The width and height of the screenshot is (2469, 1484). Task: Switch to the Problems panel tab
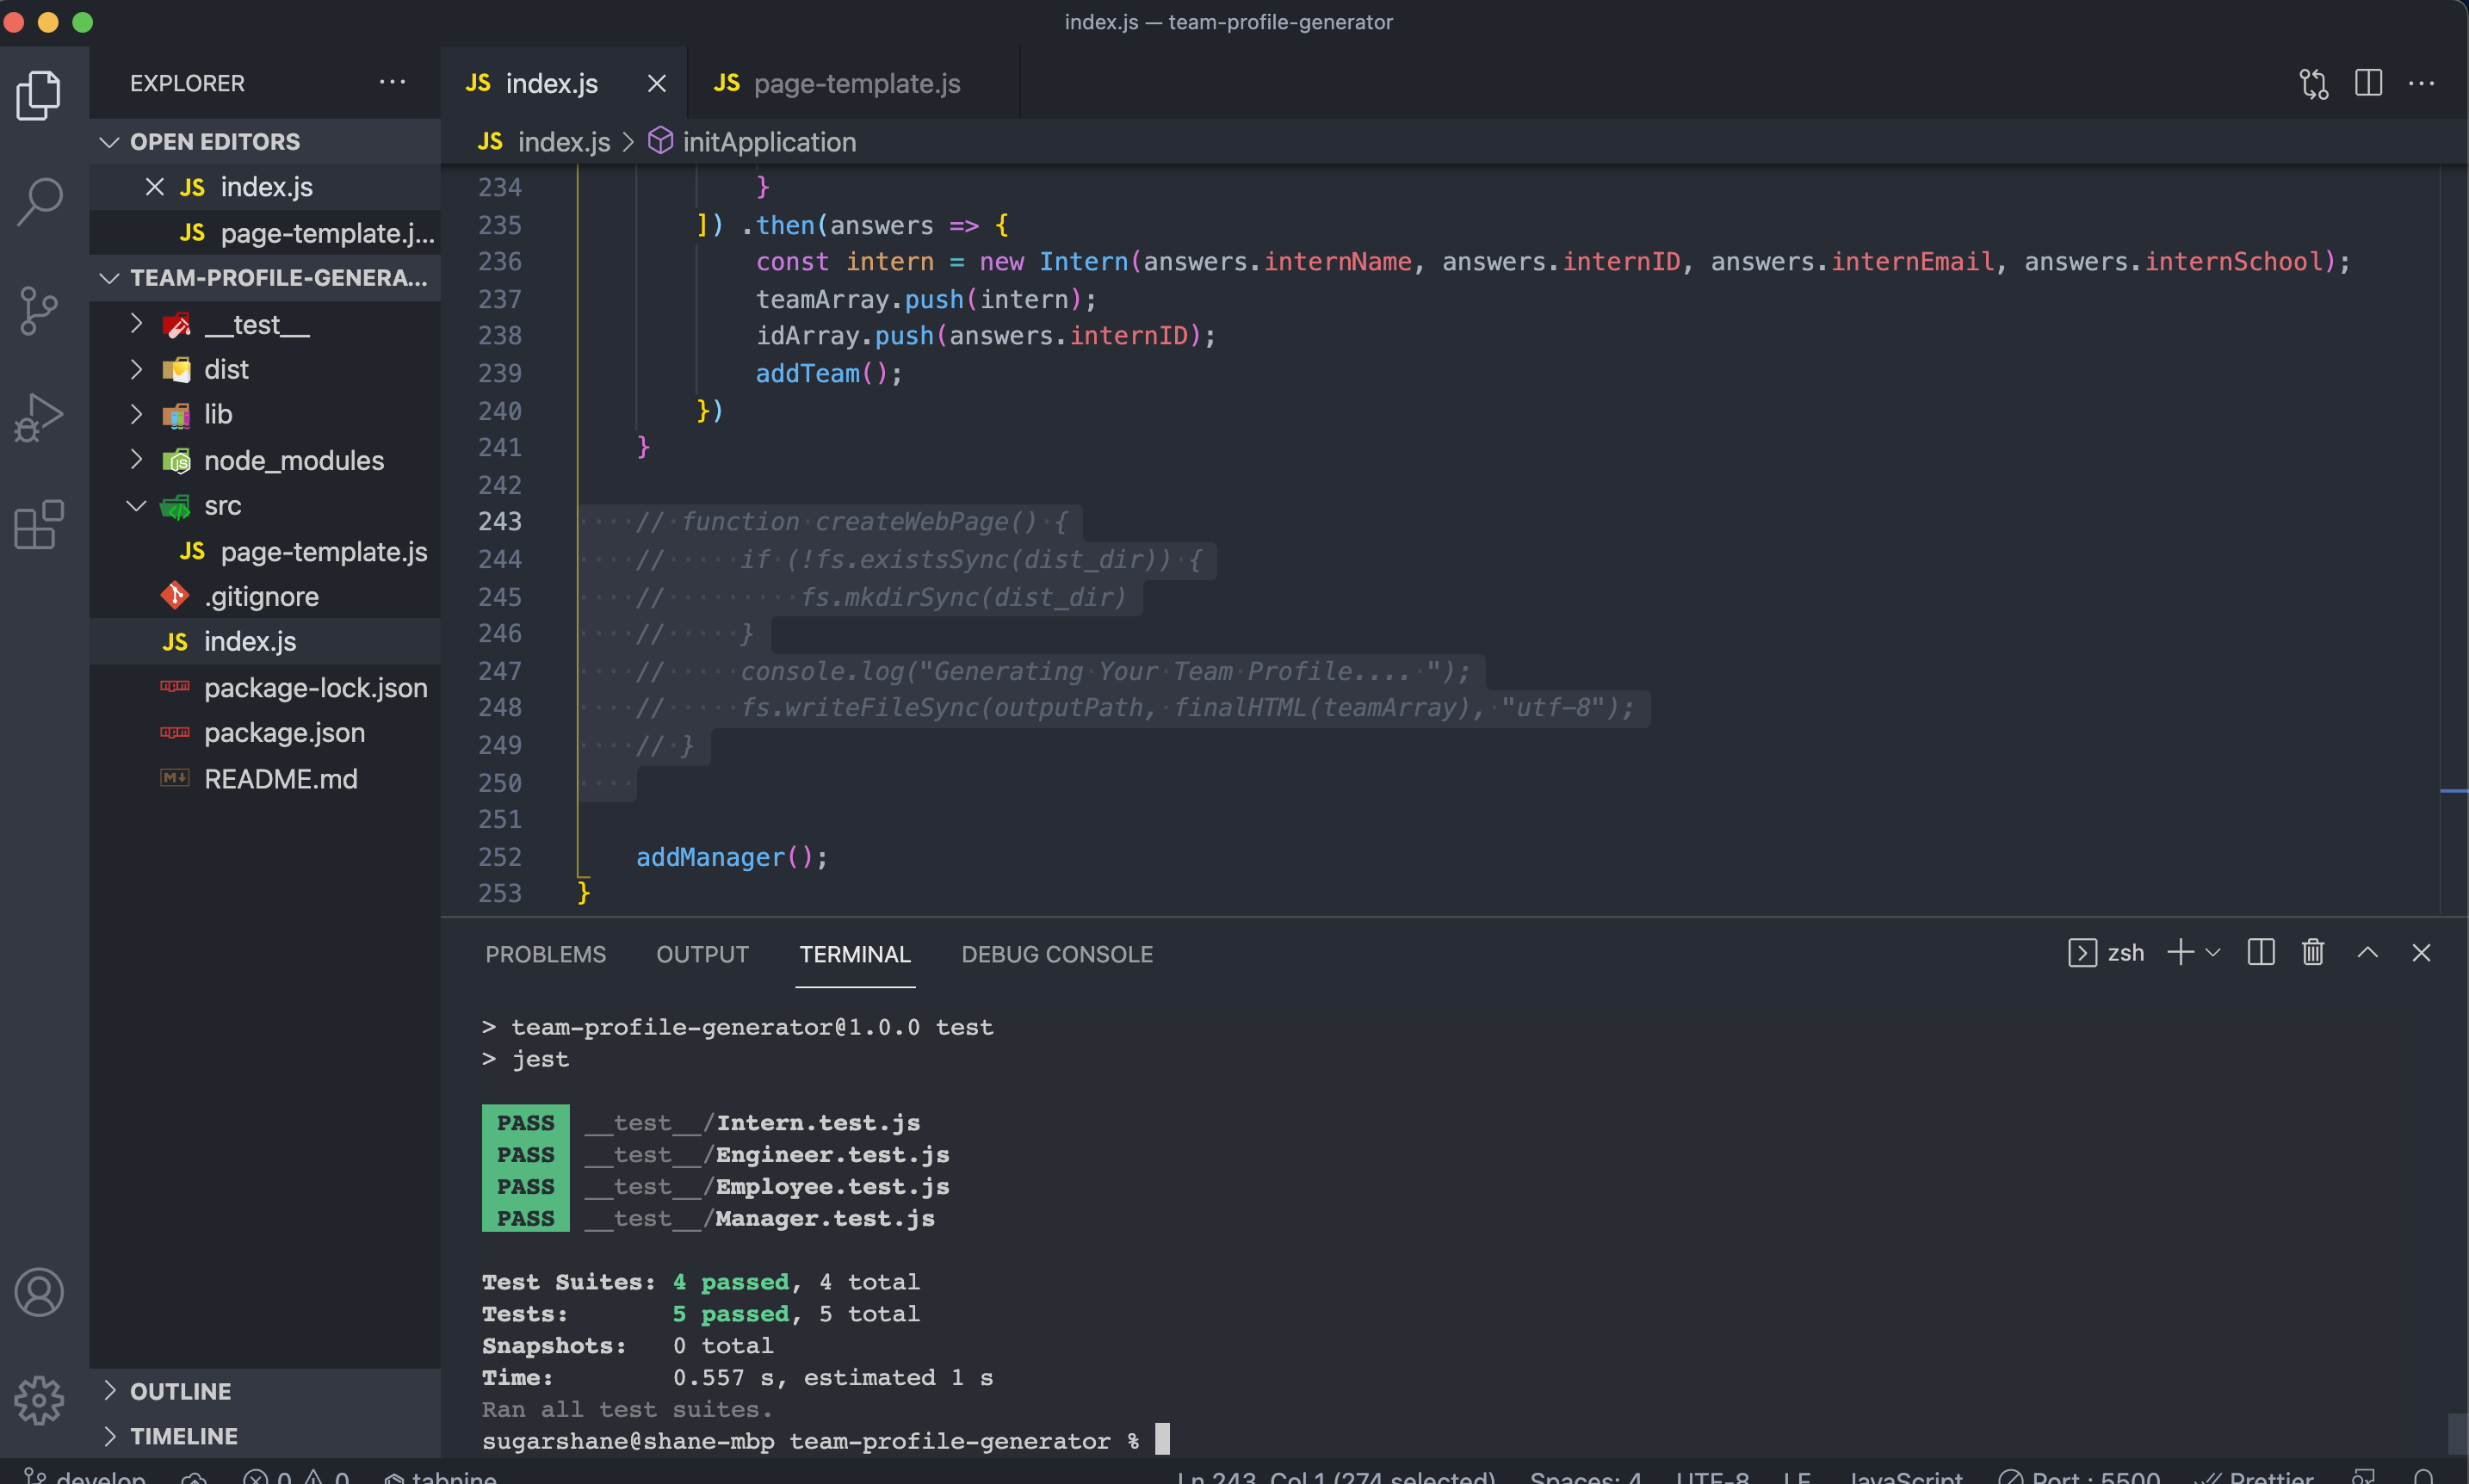coord(545,954)
